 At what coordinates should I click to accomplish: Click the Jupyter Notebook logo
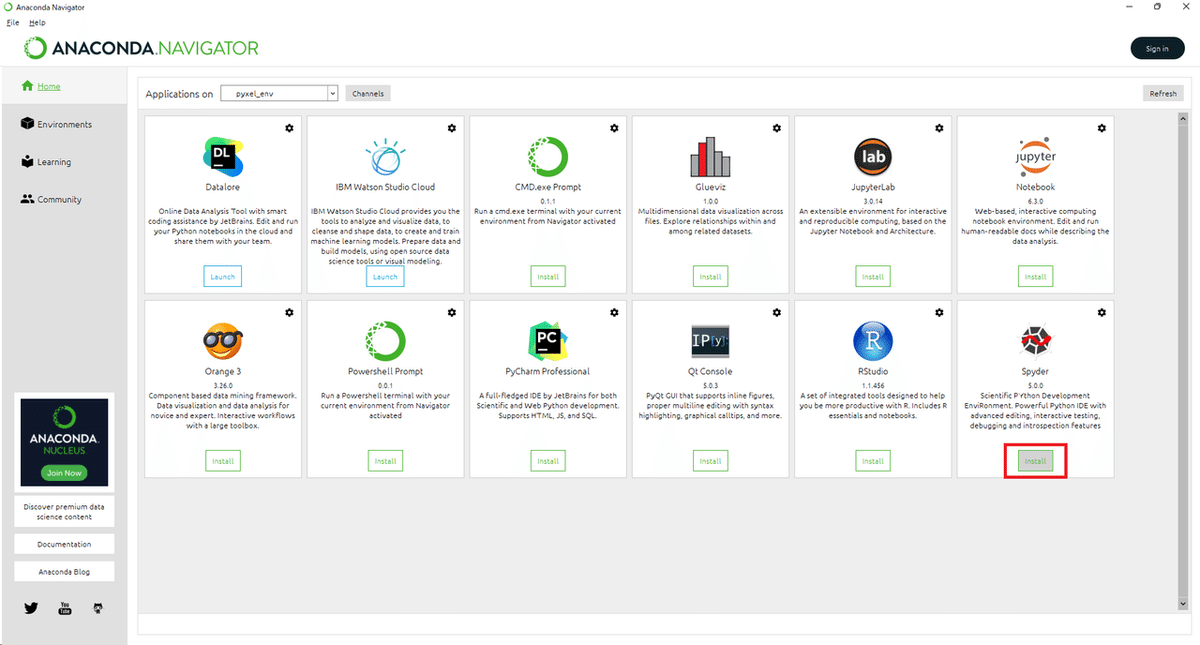point(1035,157)
